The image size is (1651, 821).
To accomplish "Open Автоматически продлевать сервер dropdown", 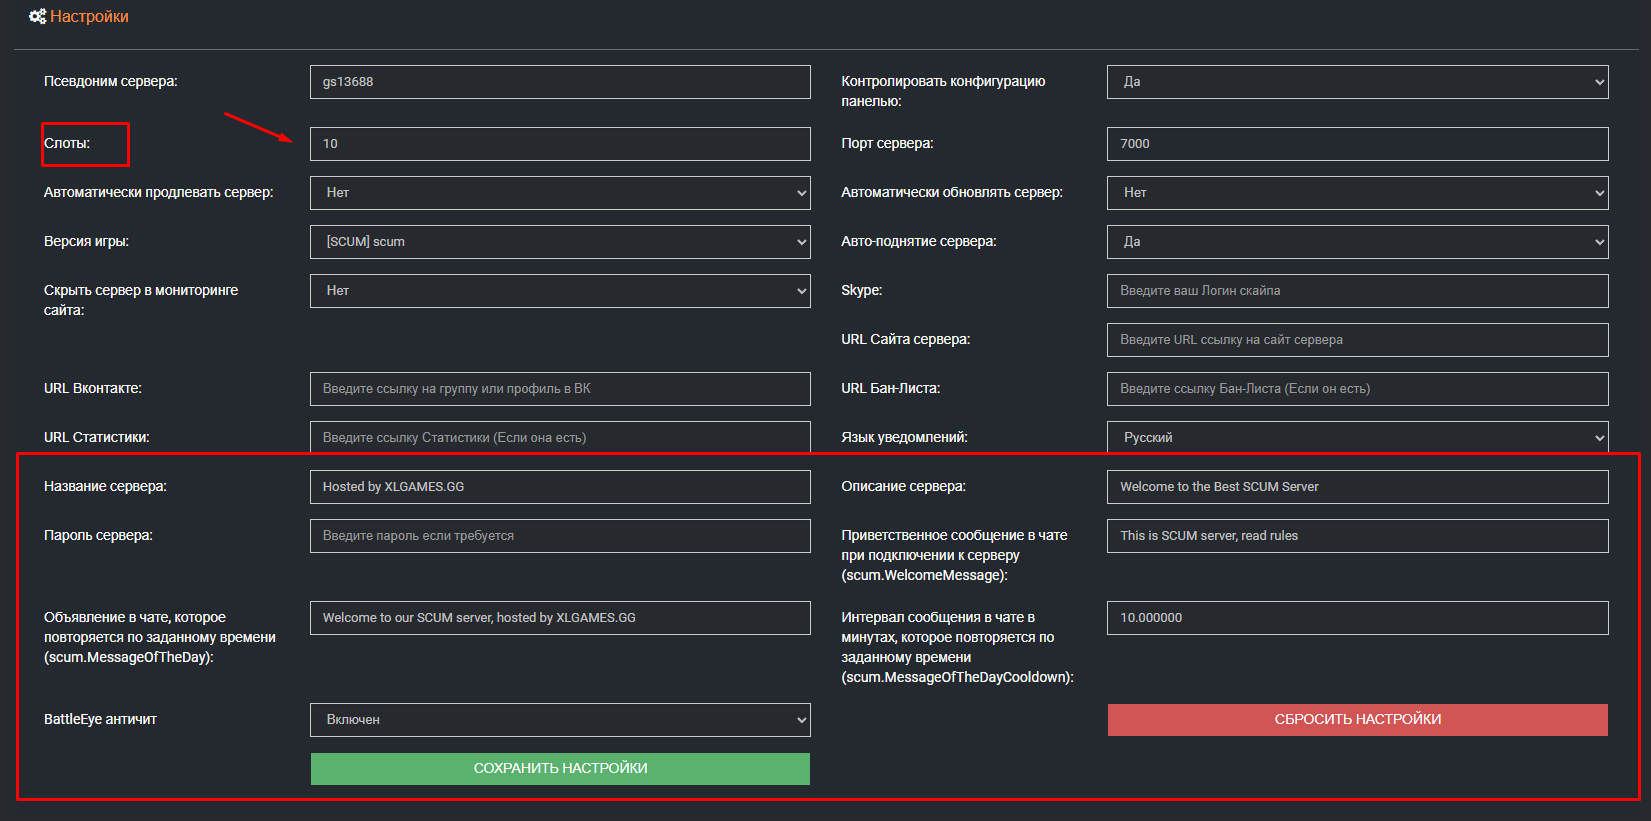I will point(560,193).
